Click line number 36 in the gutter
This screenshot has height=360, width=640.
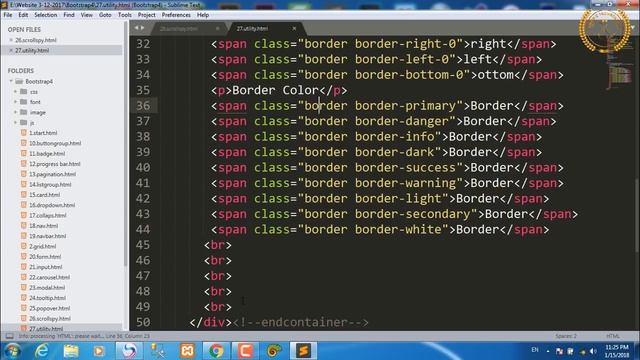coord(143,106)
